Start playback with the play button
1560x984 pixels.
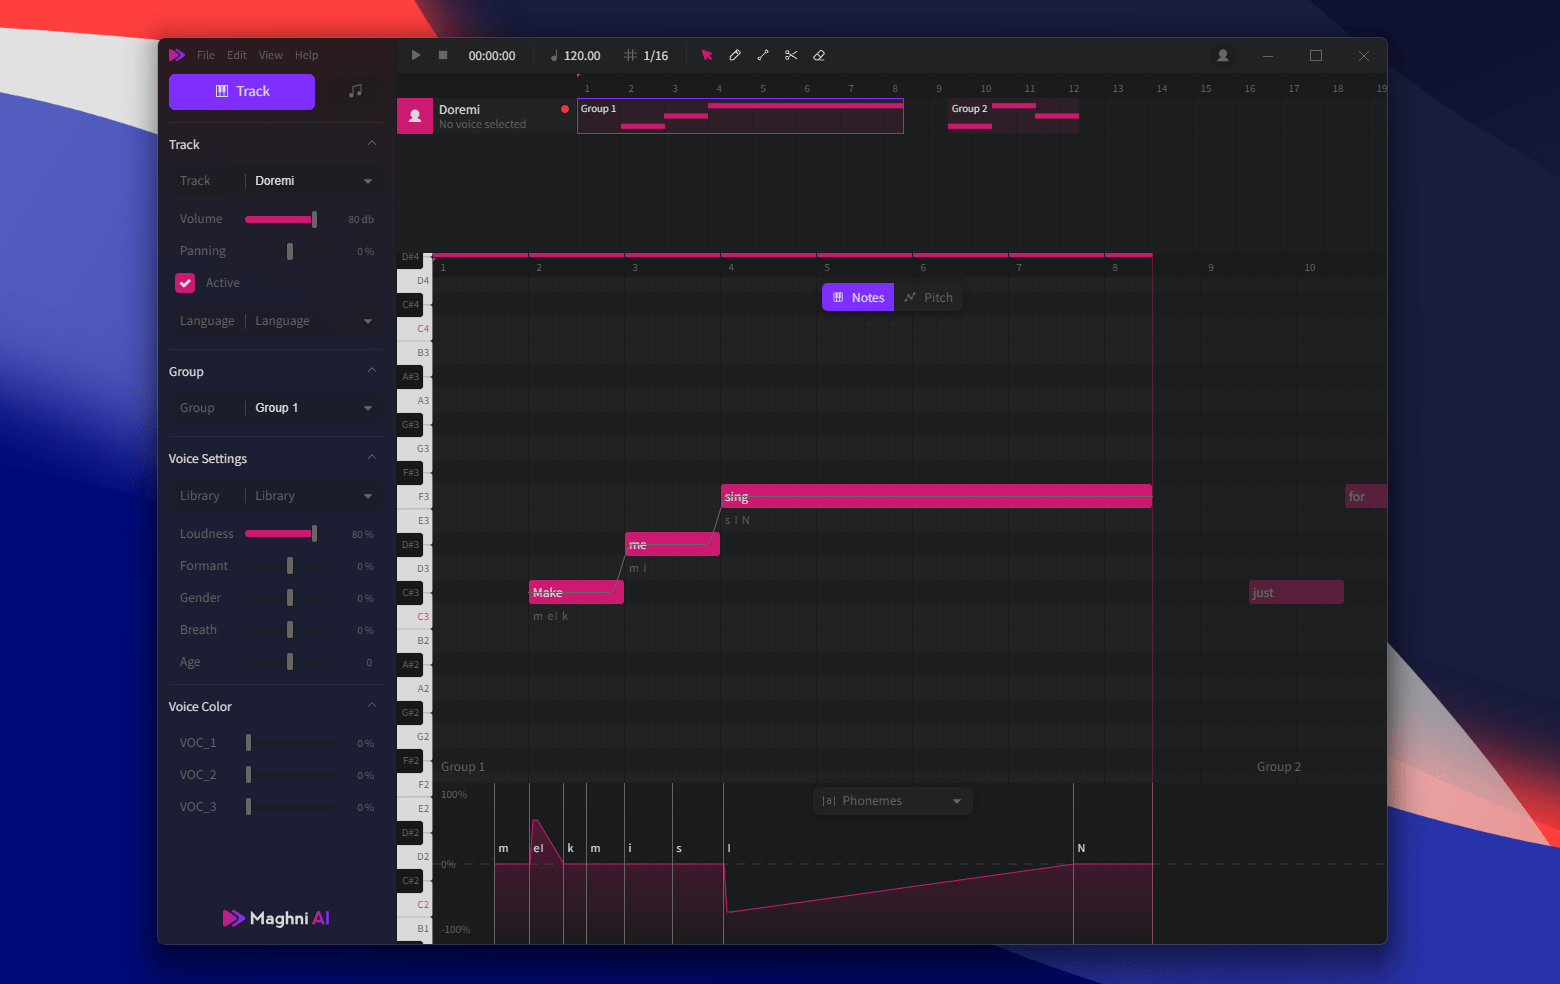pyautogui.click(x=416, y=55)
